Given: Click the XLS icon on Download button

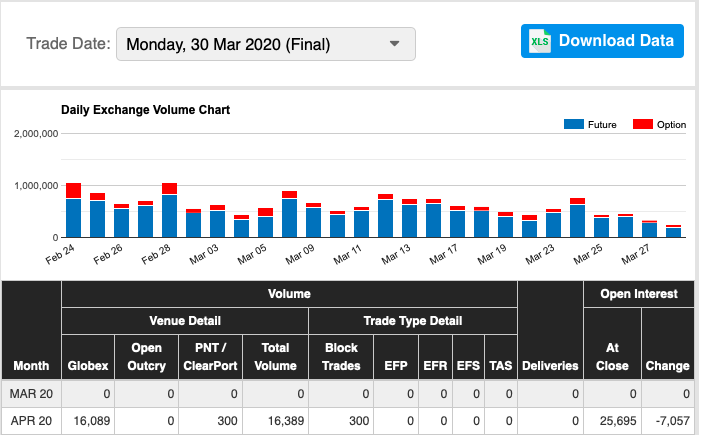Looking at the screenshot, I should coord(540,41).
